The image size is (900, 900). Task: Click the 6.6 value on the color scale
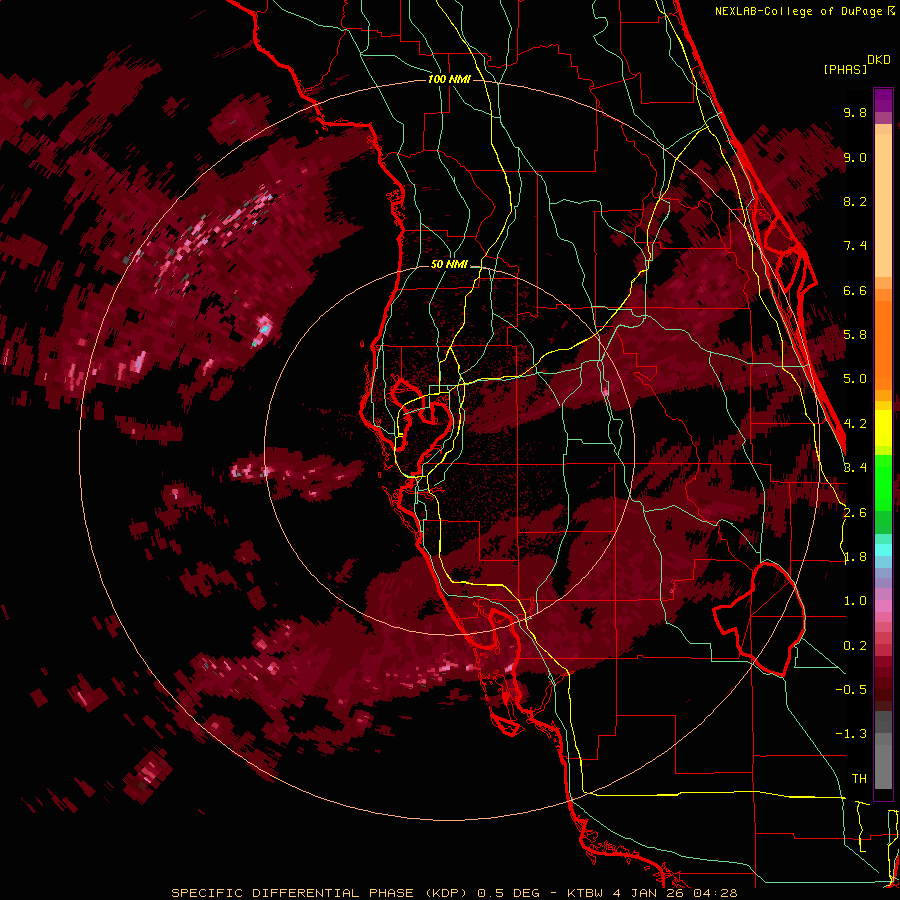(x=855, y=290)
